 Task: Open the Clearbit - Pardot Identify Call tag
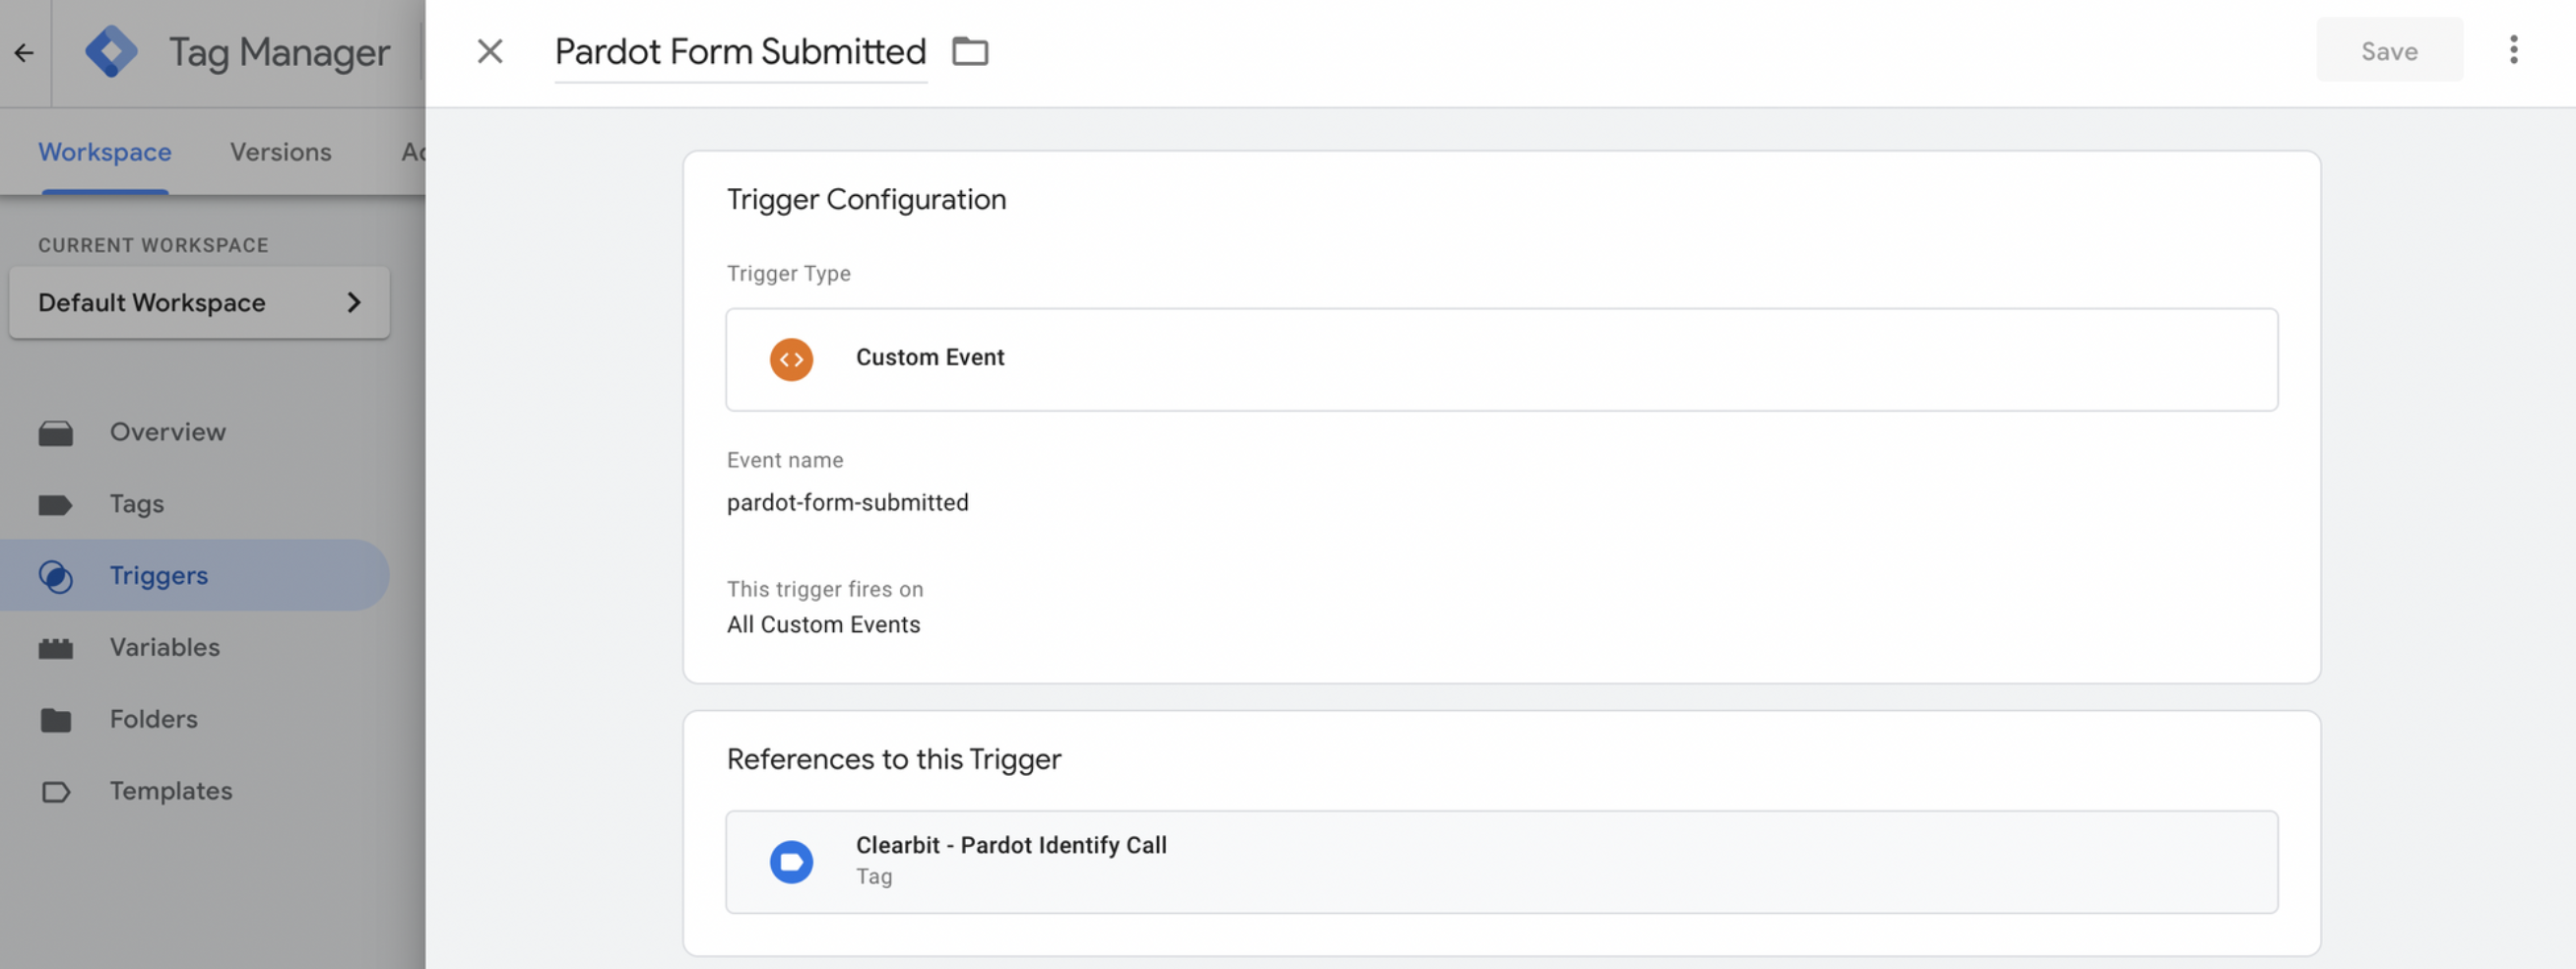click(x=1010, y=846)
